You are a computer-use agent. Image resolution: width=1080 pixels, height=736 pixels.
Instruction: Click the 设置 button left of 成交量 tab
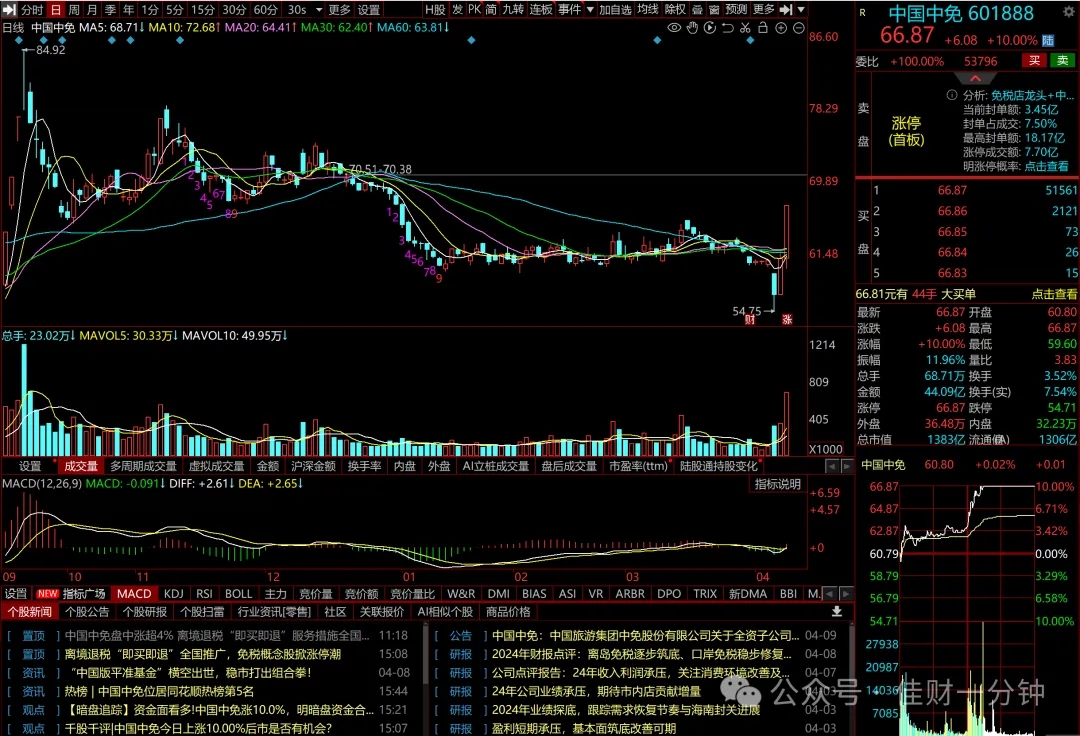tap(30, 466)
